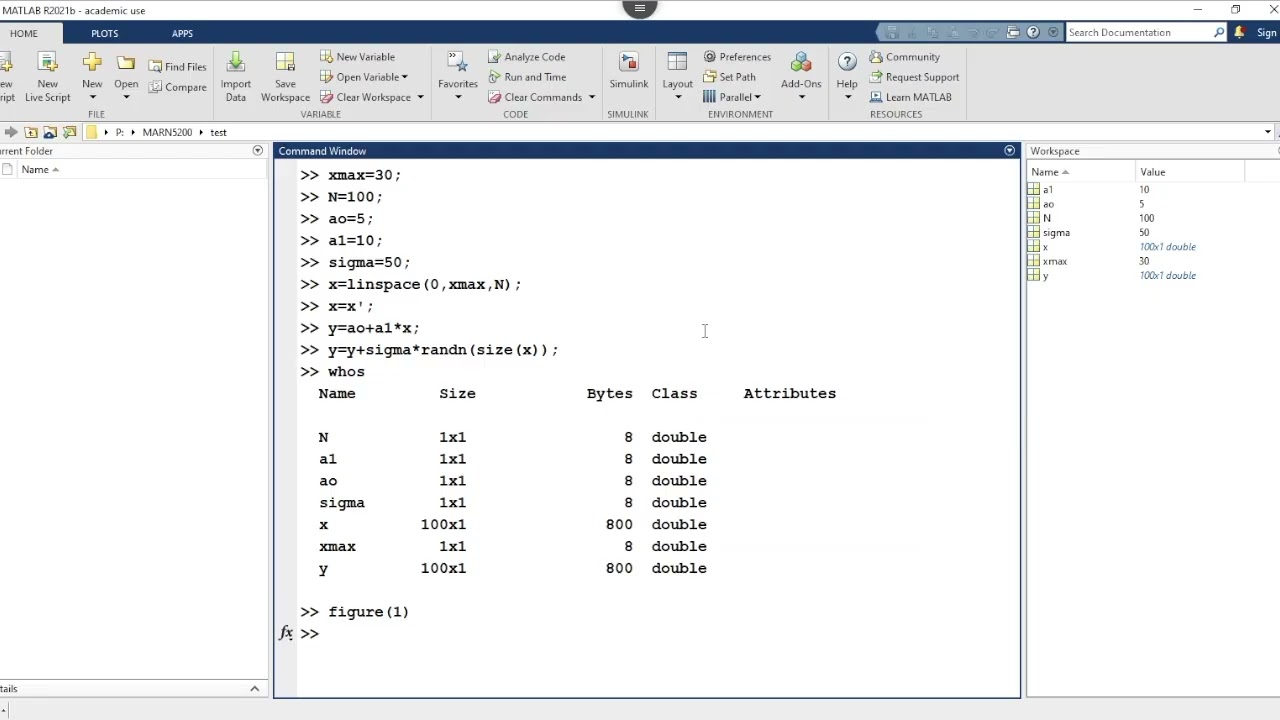Open Clear Workspace dropdown arrow
Image resolution: width=1280 pixels, height=720 pixels.
click(x=420, y=97)
